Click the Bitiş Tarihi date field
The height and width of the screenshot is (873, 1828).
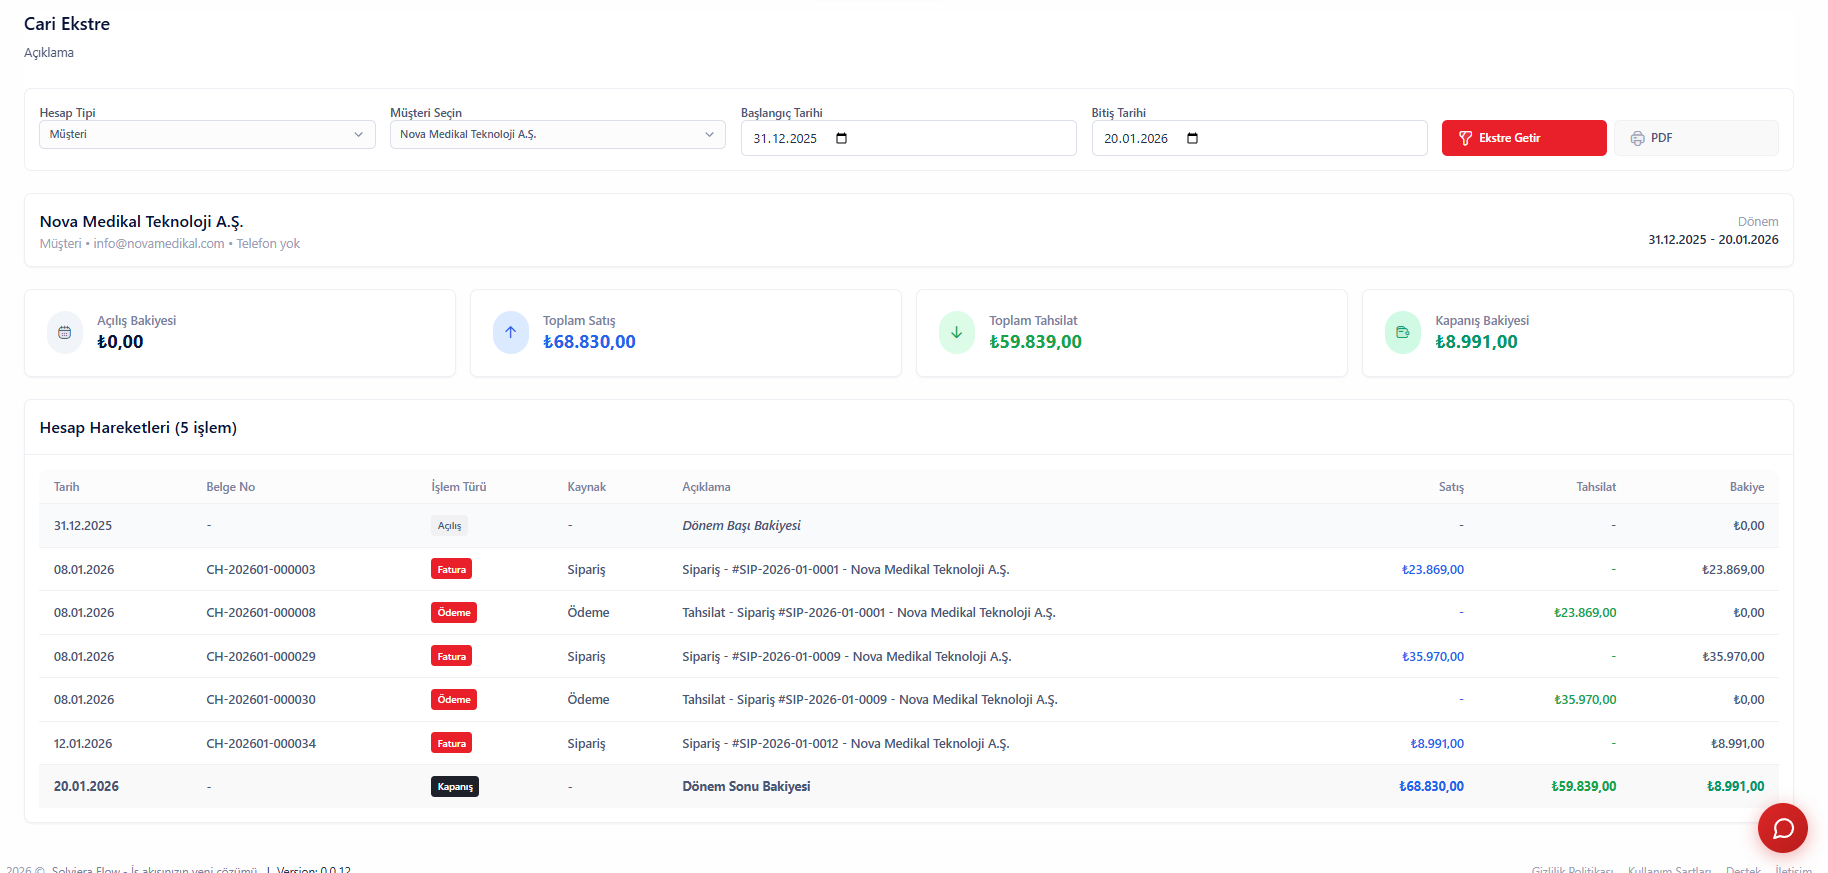click(1136, 138)
